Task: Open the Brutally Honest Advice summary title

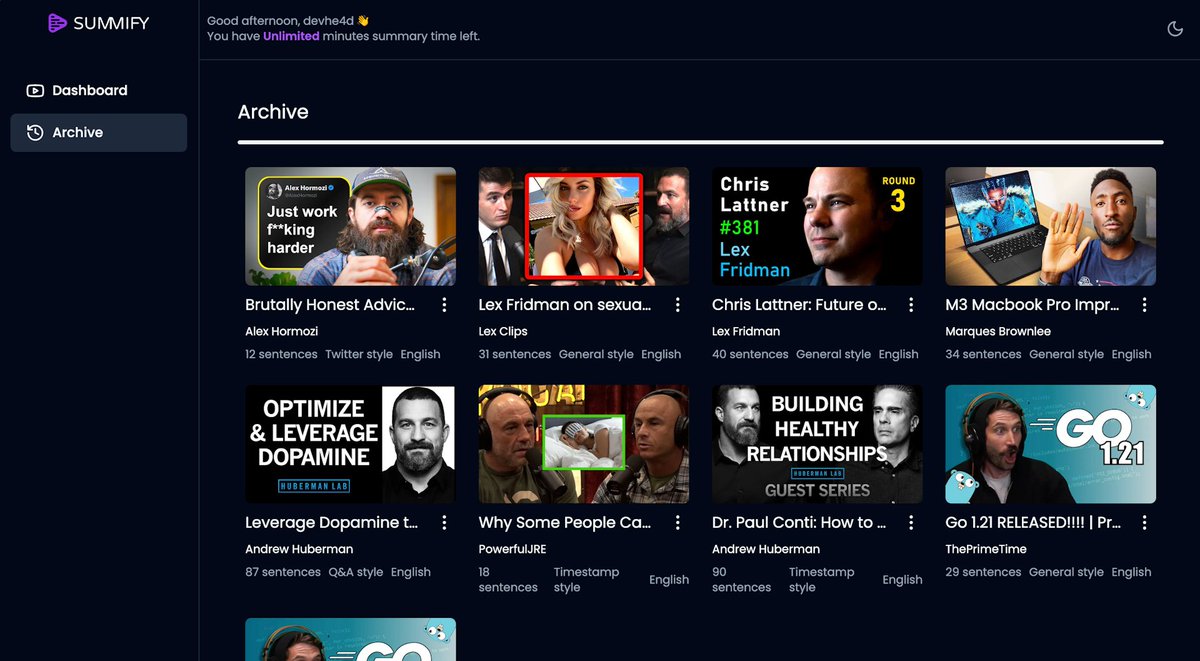Action: (x=330, y=305)
